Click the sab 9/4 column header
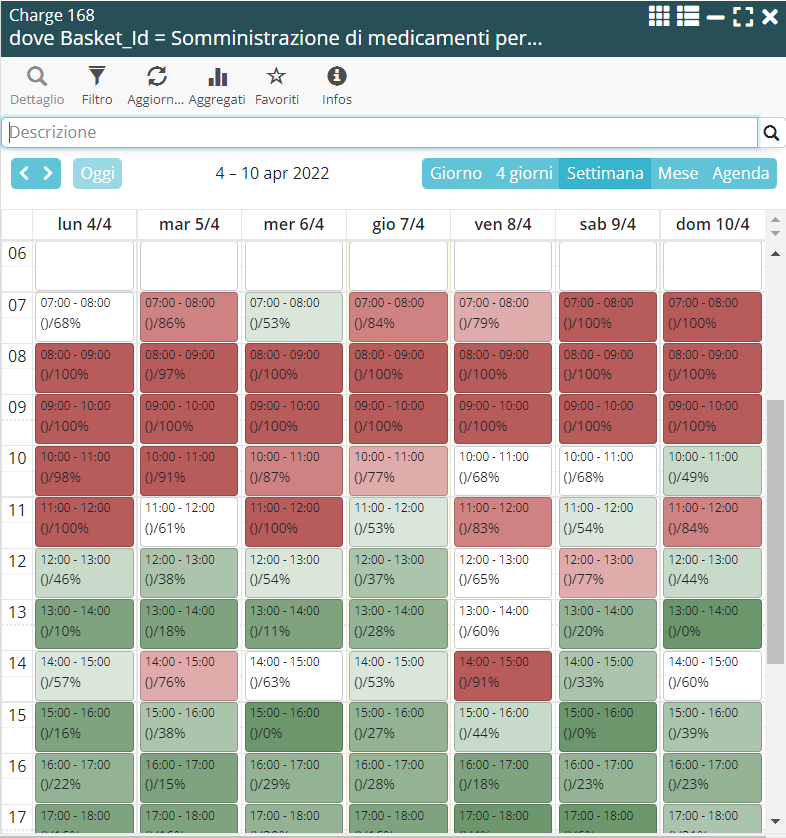The height and width of the screenshot is (838, 786). (x=607, y=225)
